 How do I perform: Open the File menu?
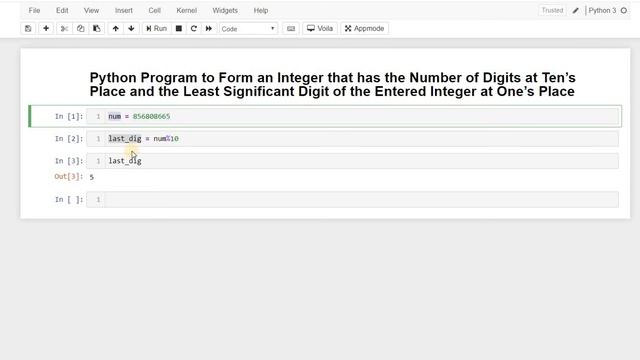[34, 11]
